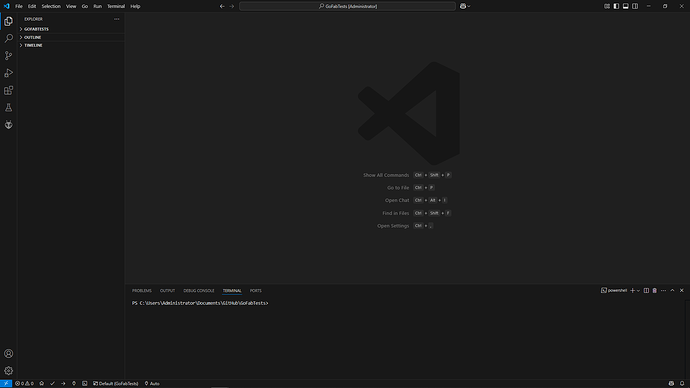Open the Manage gear icon
The image size is (690, 388).
tap(8, 370)
